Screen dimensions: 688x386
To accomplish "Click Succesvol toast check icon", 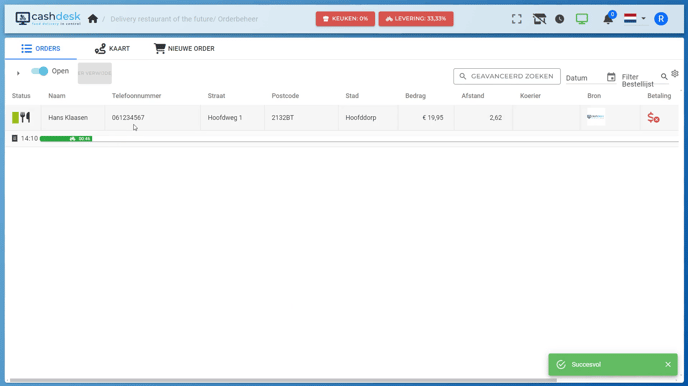I will point(561,365).
